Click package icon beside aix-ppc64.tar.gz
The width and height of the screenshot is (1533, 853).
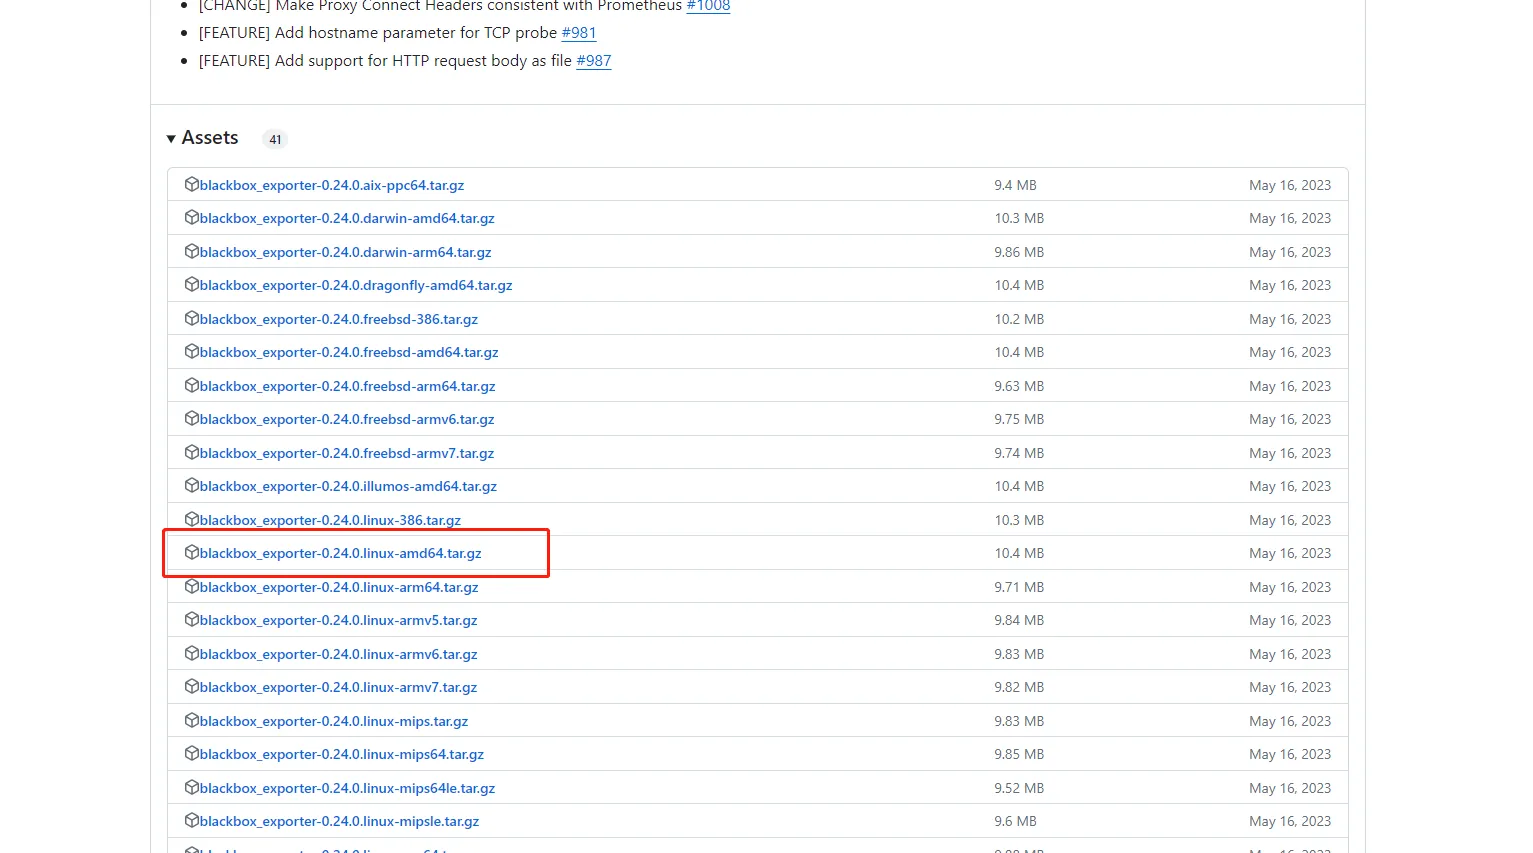pos(192,184)
